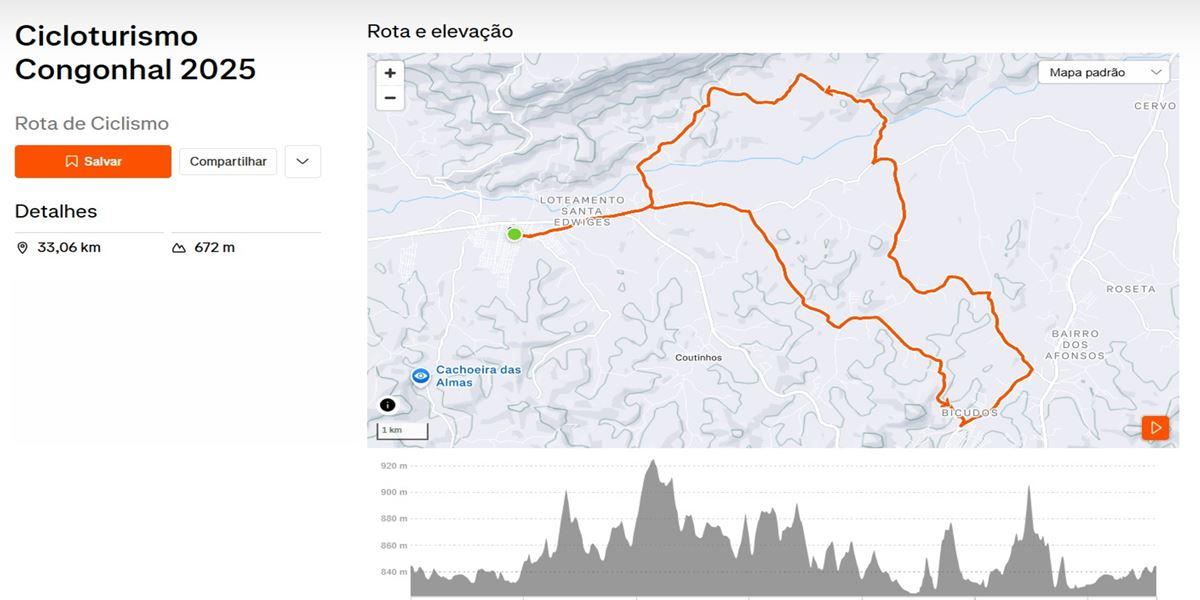Click the Coutinhos place label on map
Screen dimensions: 1200x600
[698, 357]
